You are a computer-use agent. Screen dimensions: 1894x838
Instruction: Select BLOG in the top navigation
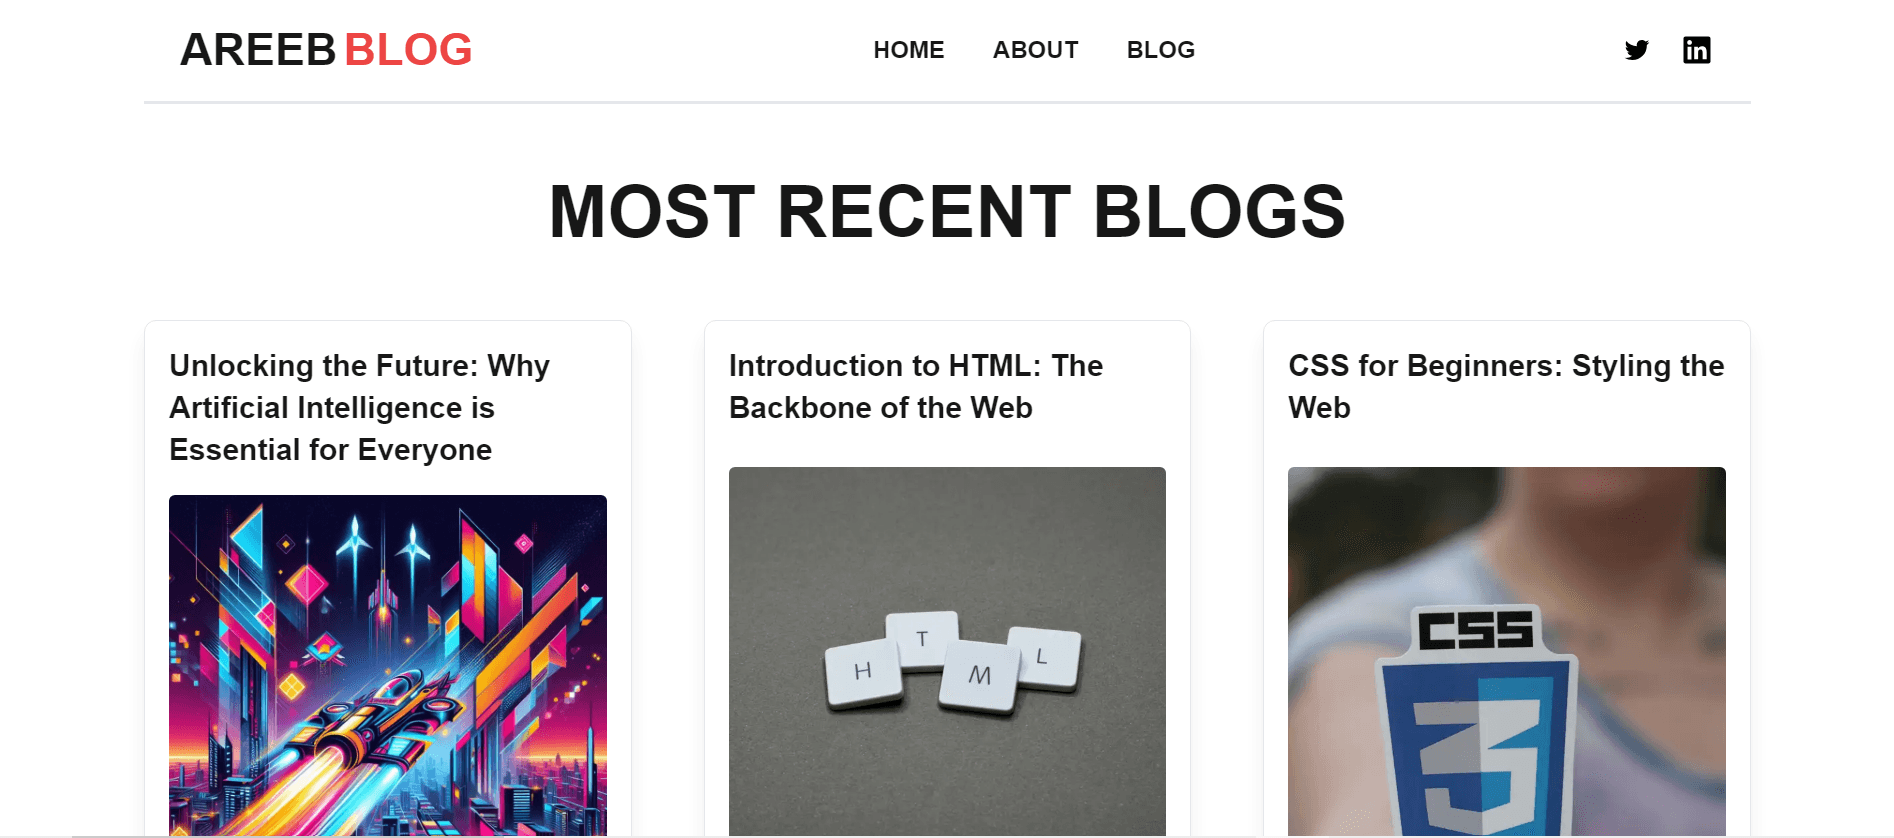click(x=1160, y=50)
